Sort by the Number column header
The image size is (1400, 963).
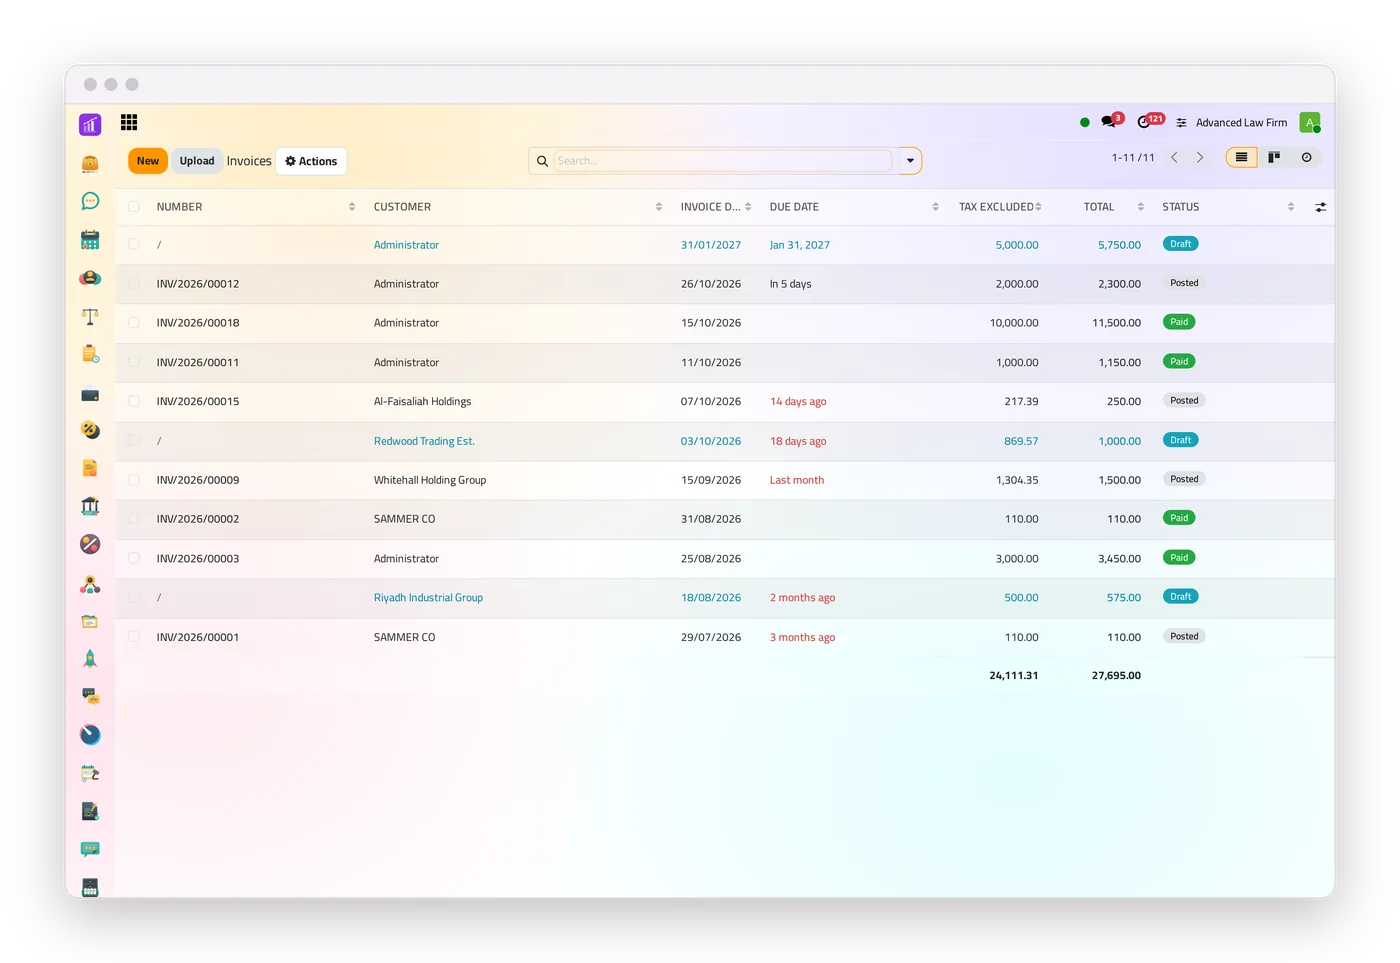coord(254,207)
